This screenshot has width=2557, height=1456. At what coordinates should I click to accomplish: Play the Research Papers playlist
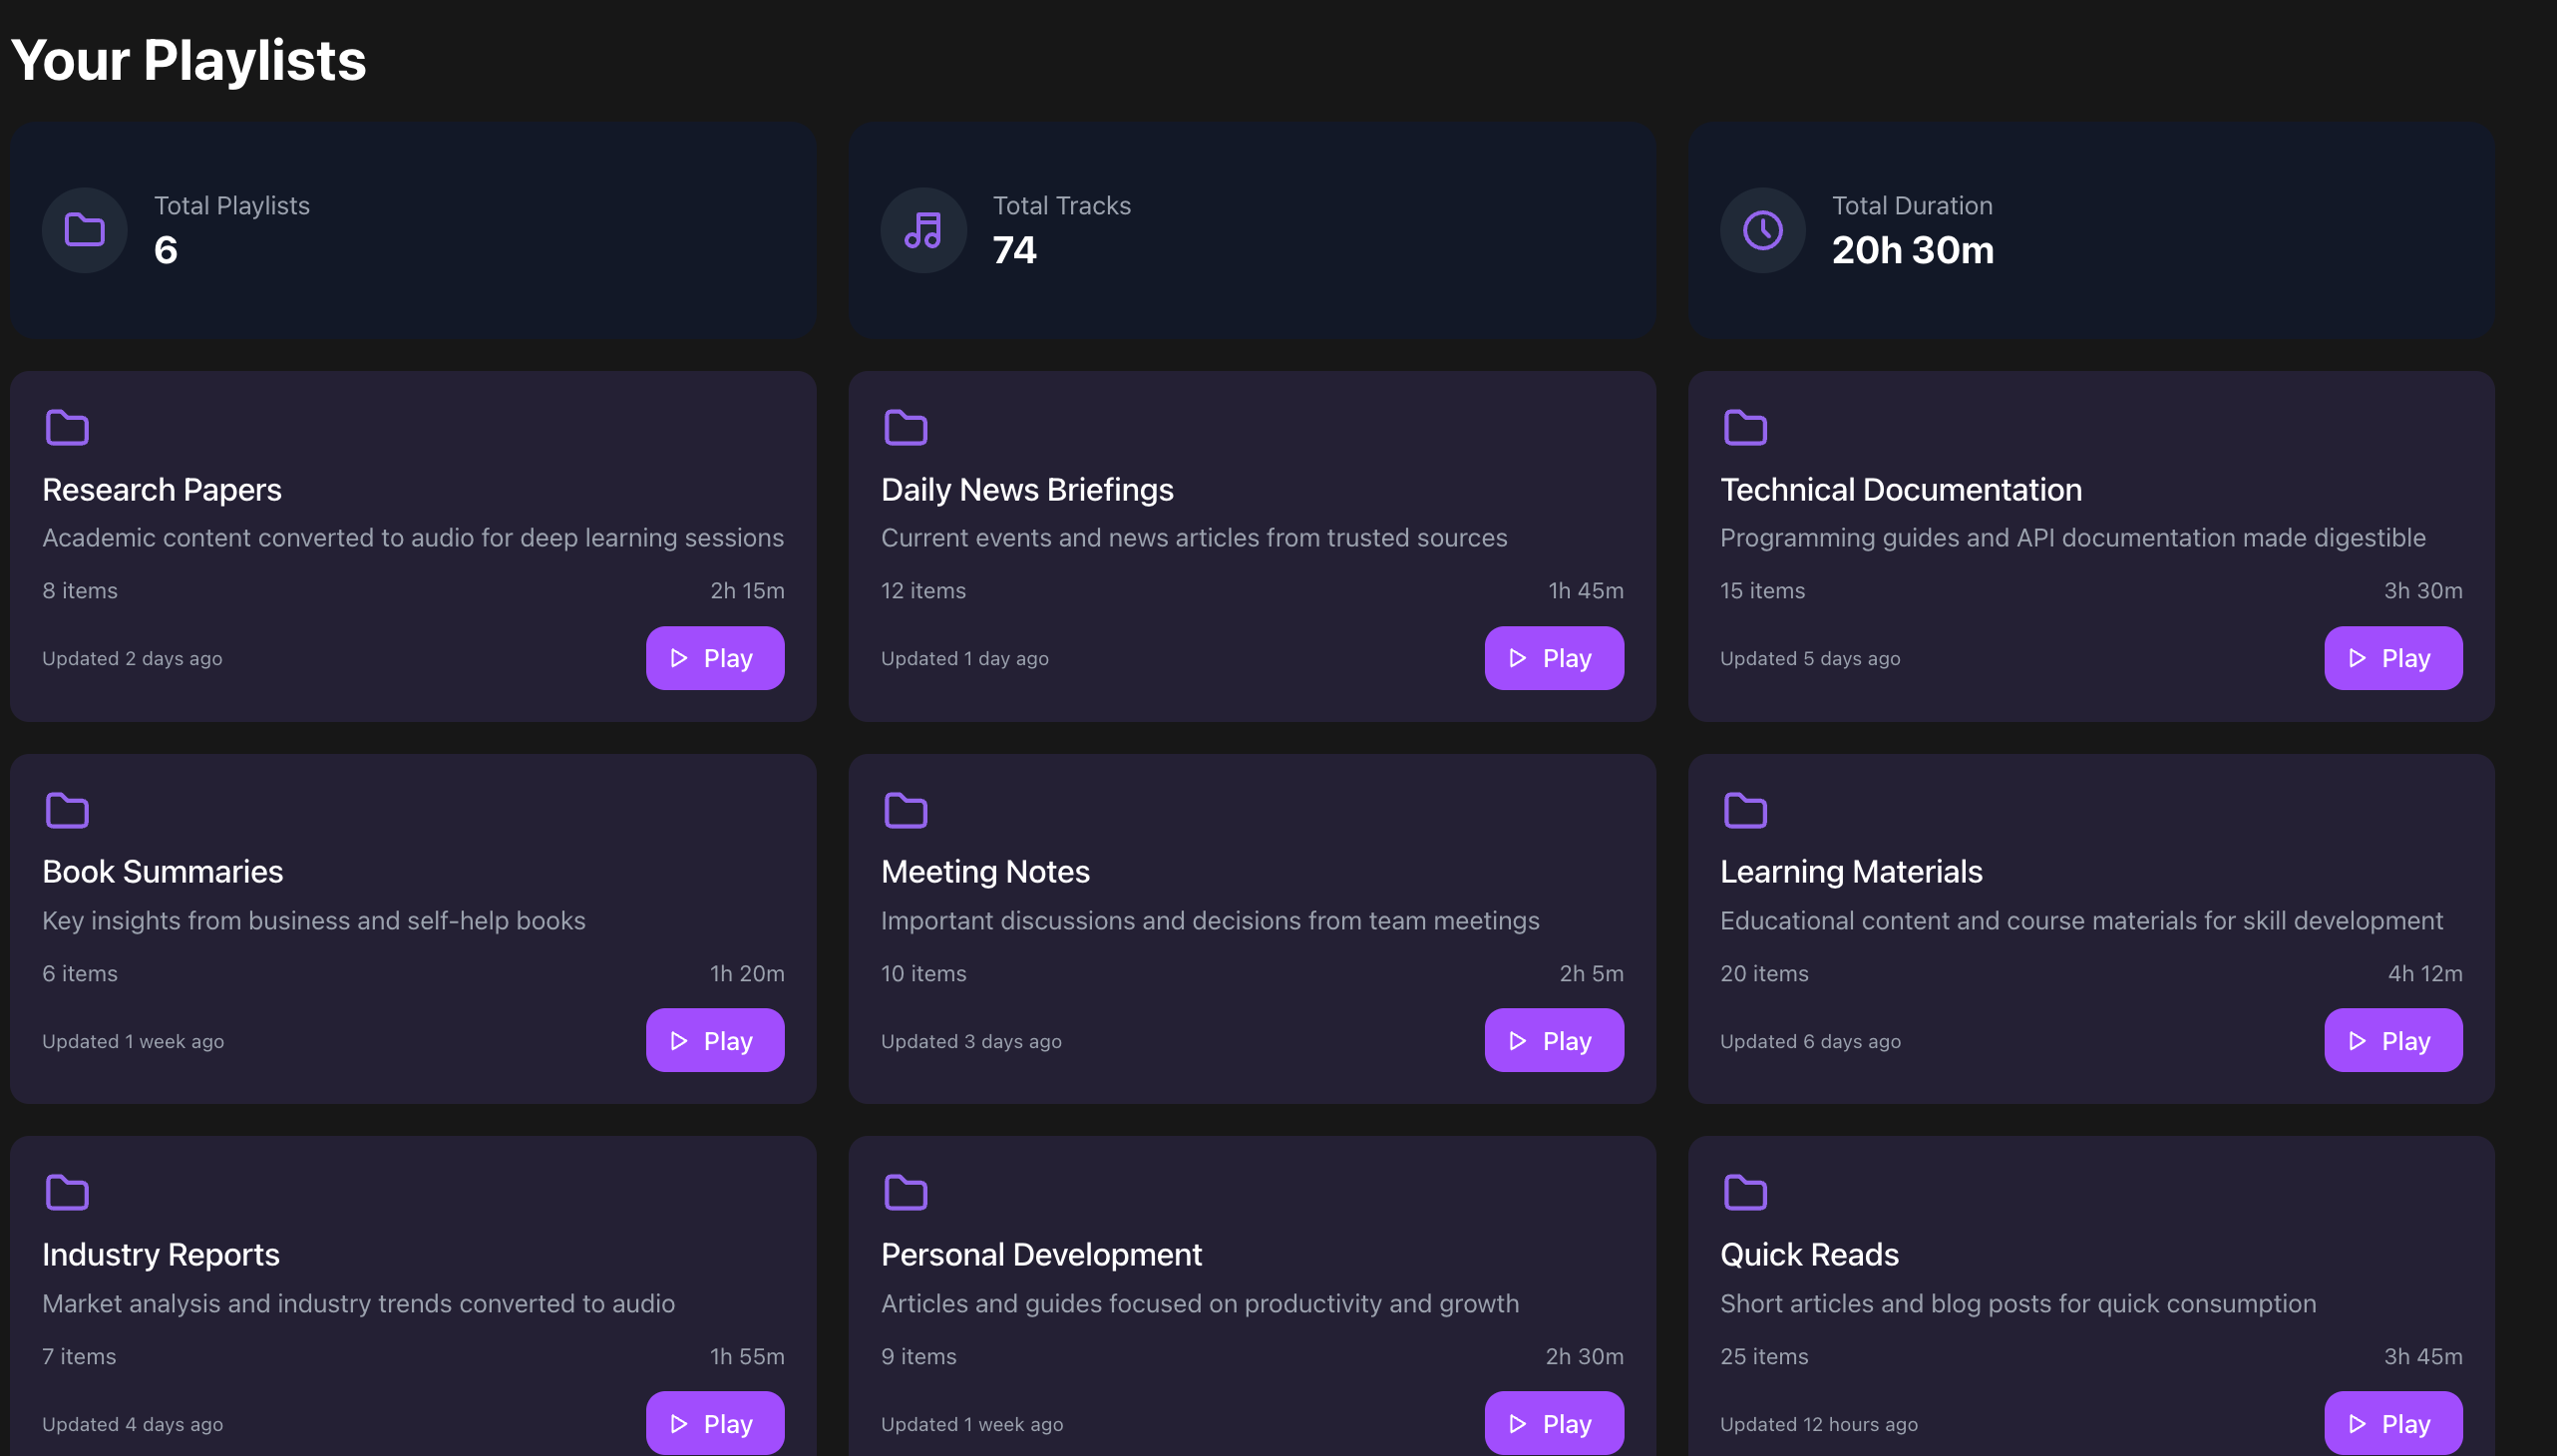(x=714, y=658)
